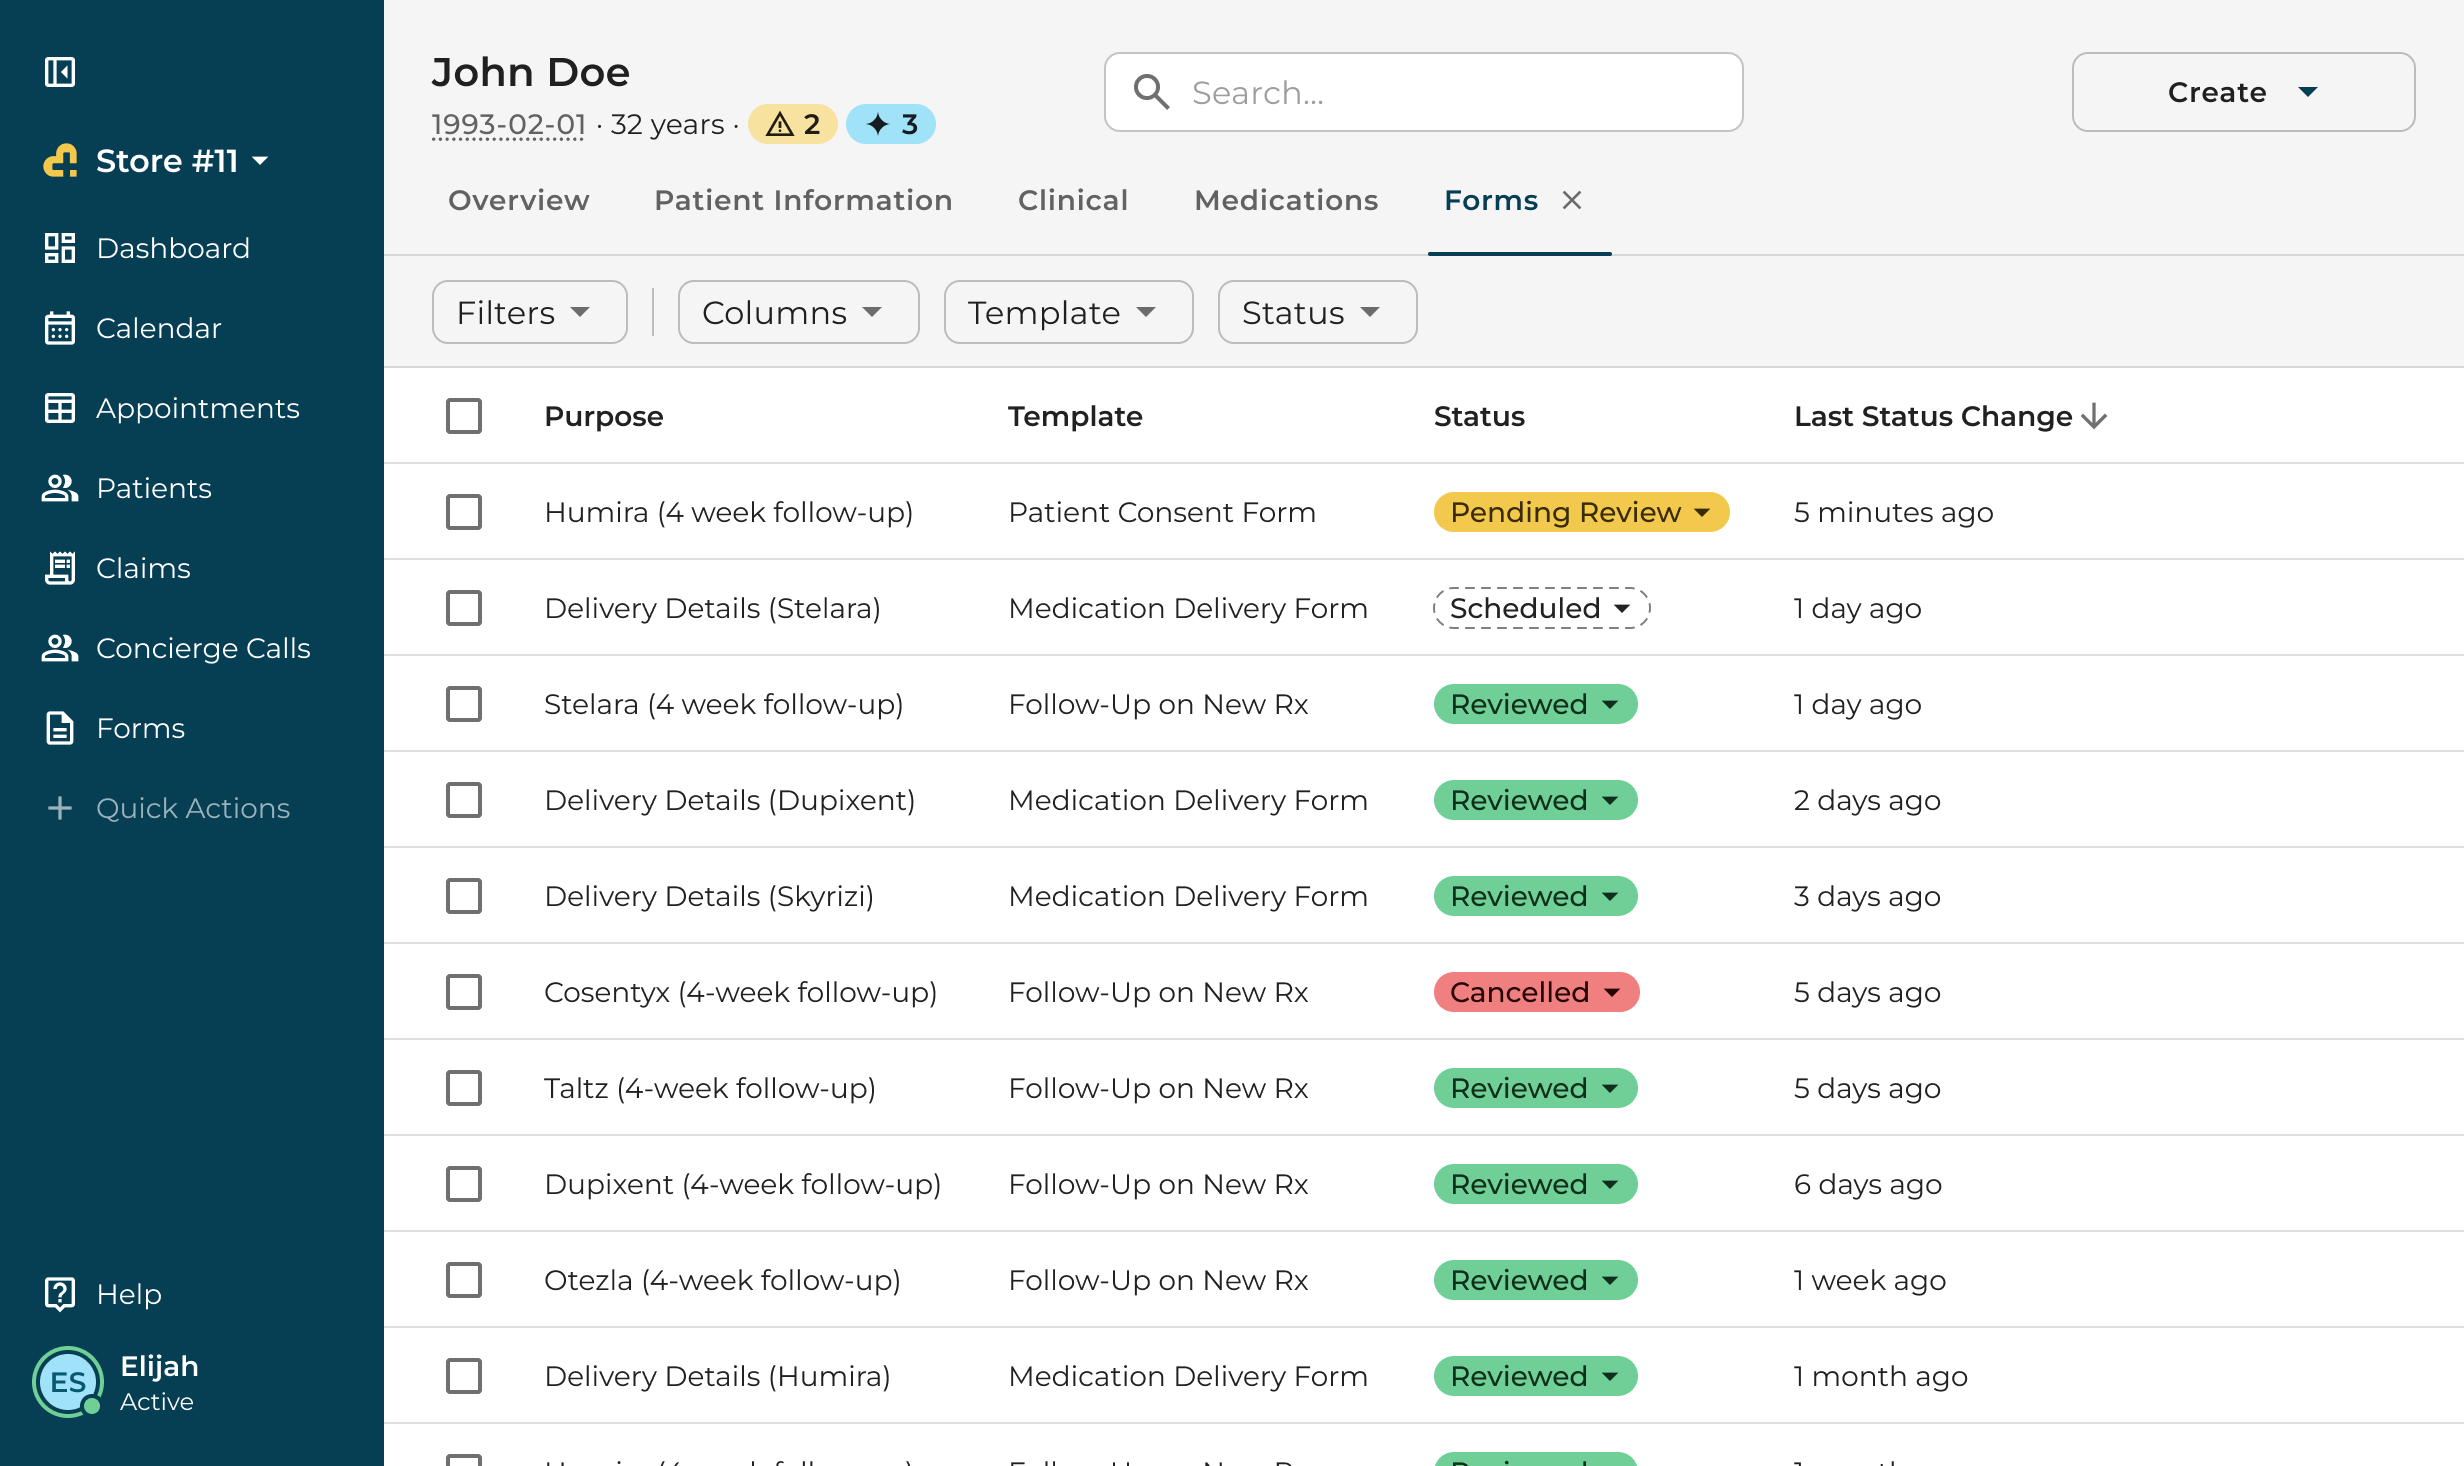Viewport: 2464px width, 1466px height.
Task: Close the Forms tab
Action: 1572,200
